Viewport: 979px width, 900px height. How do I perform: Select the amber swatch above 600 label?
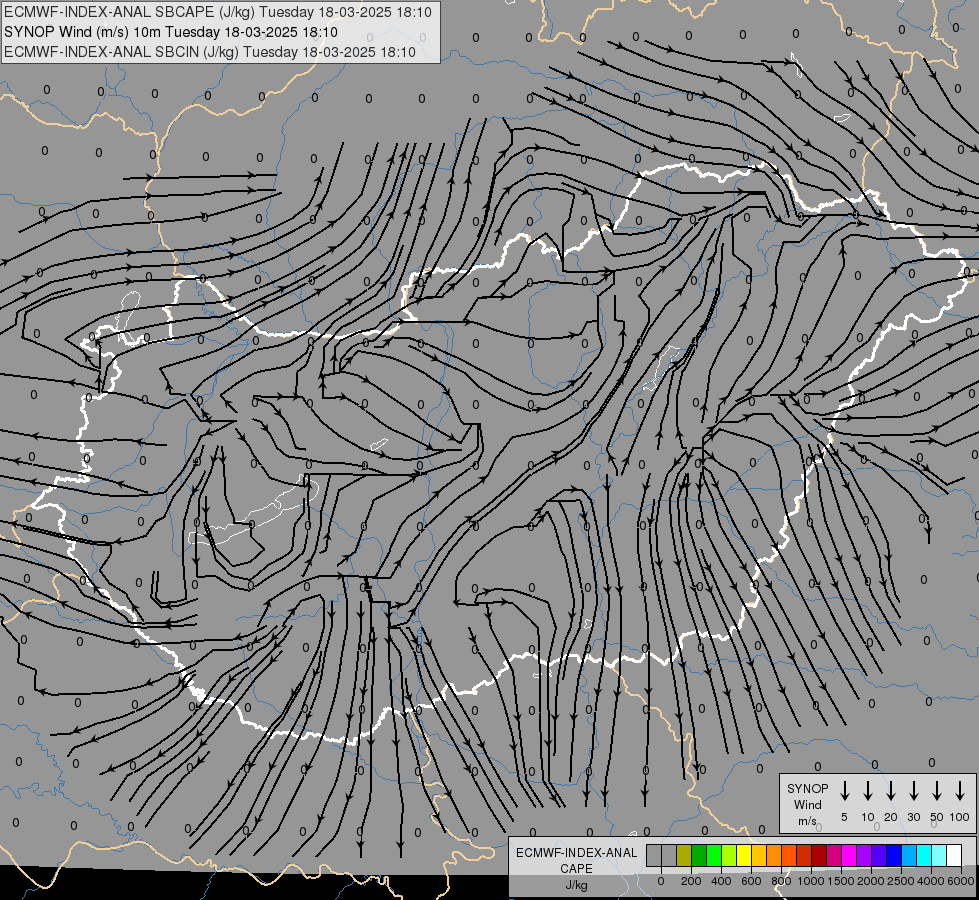click(759, 855)
